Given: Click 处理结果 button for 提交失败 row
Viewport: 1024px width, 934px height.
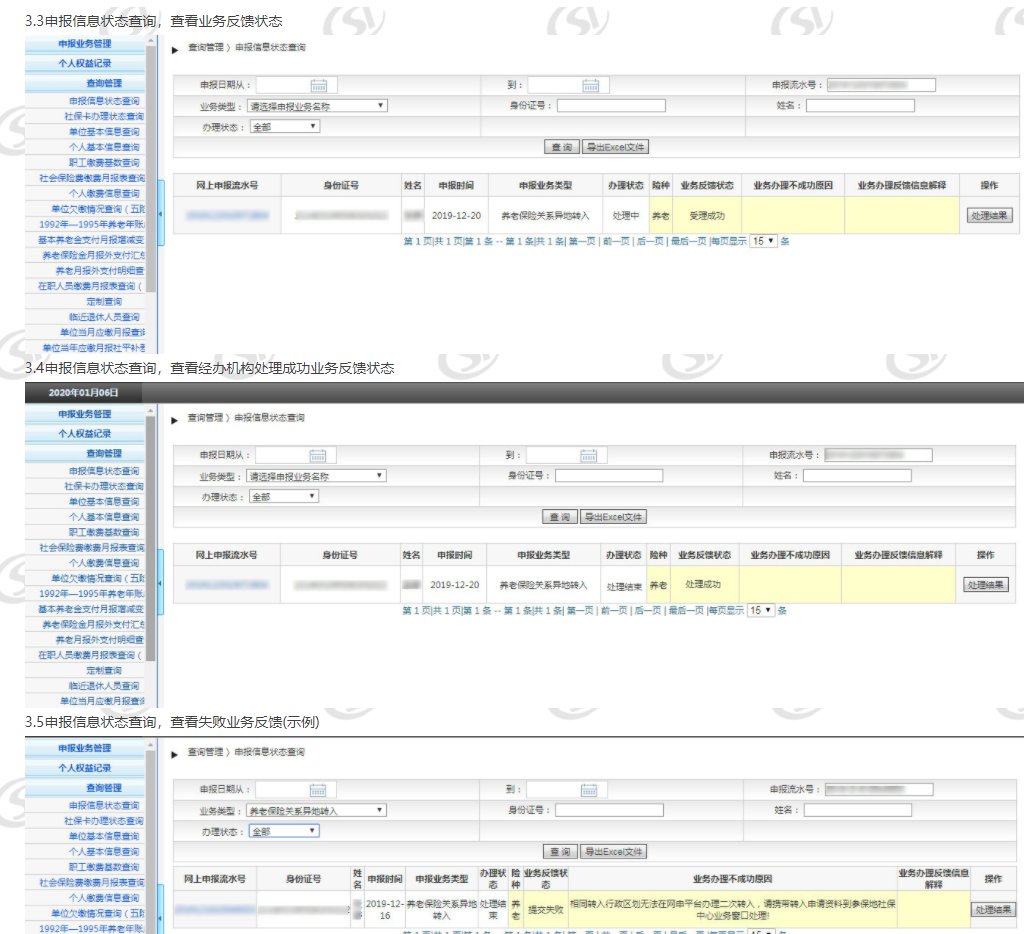Looking at the screenshot, I should (x=992, y=910).
